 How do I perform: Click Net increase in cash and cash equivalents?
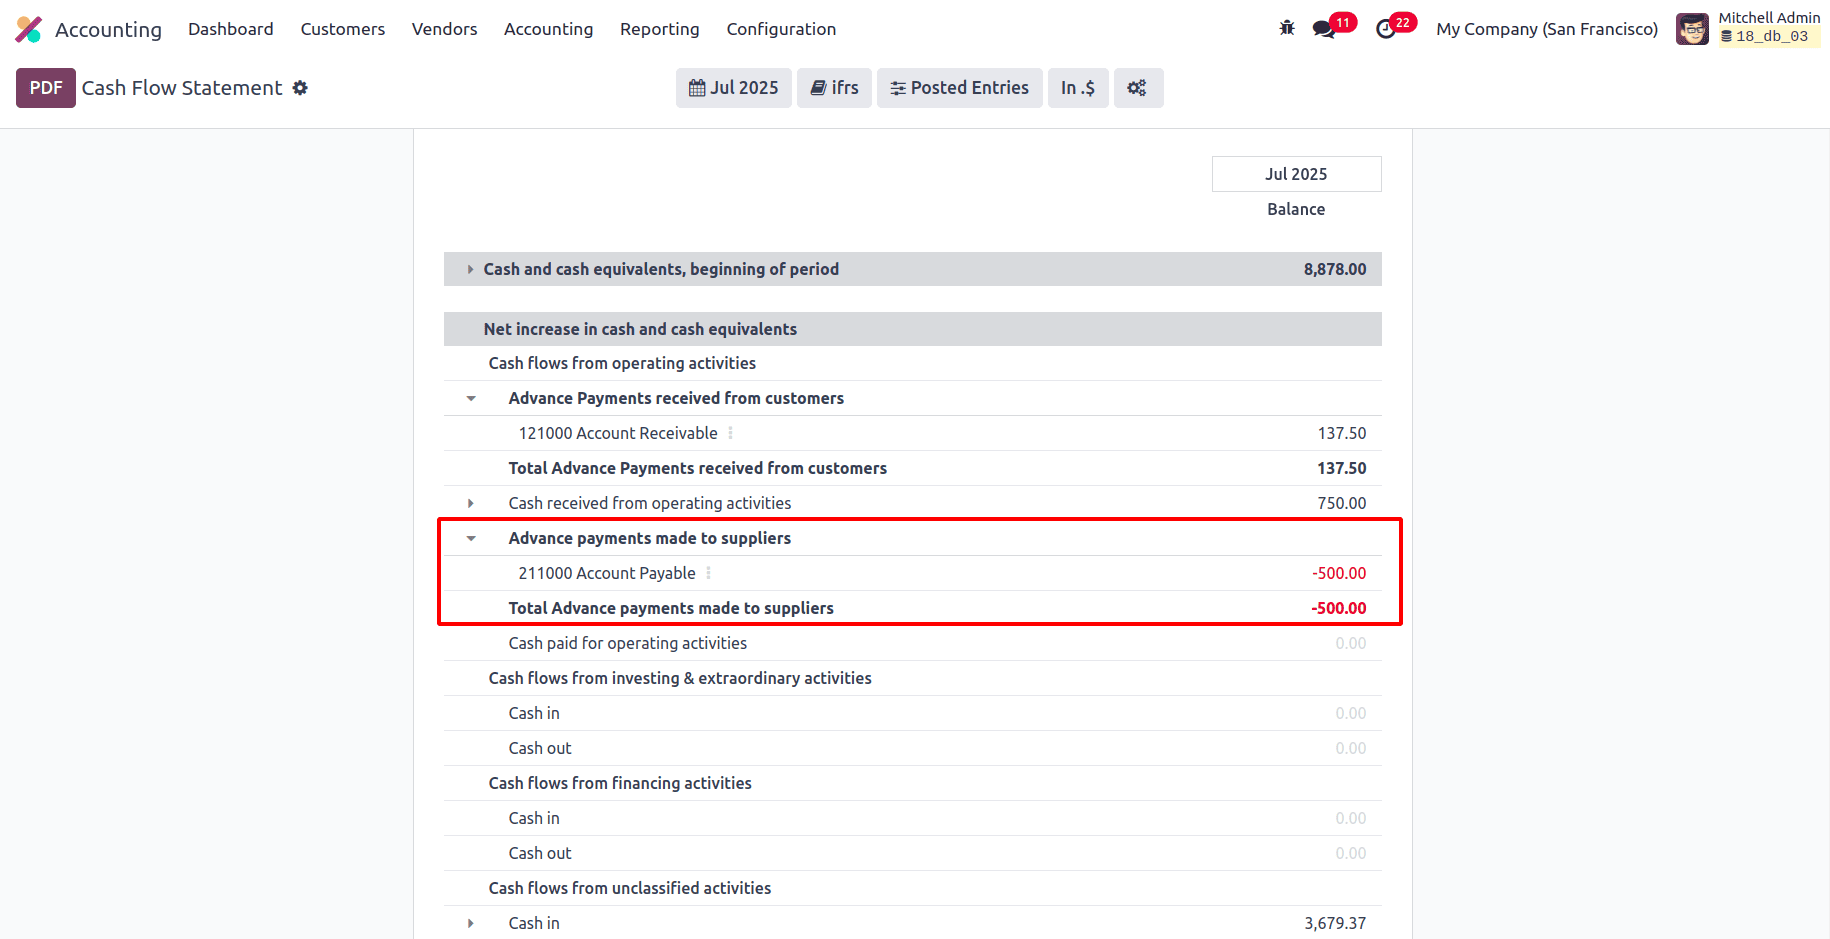click(x=640, y=329)
